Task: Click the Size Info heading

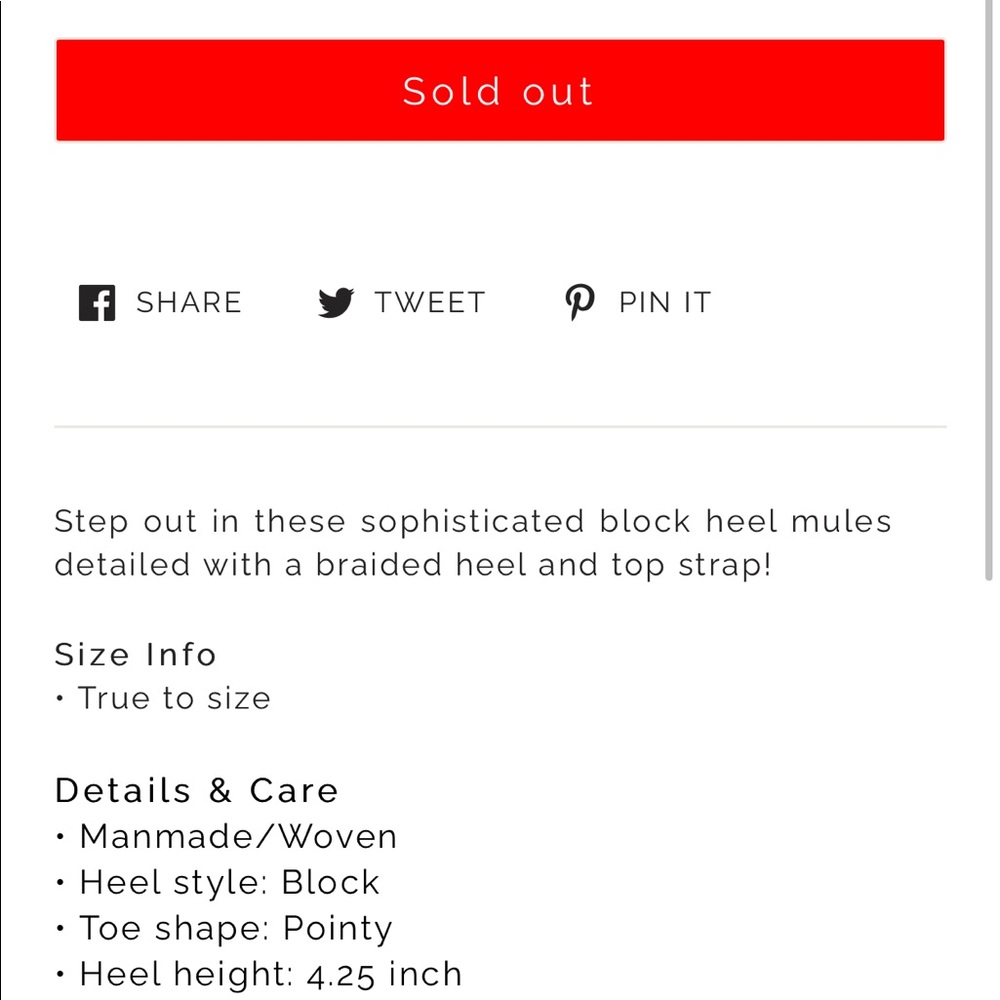Action: coord(135,654)
